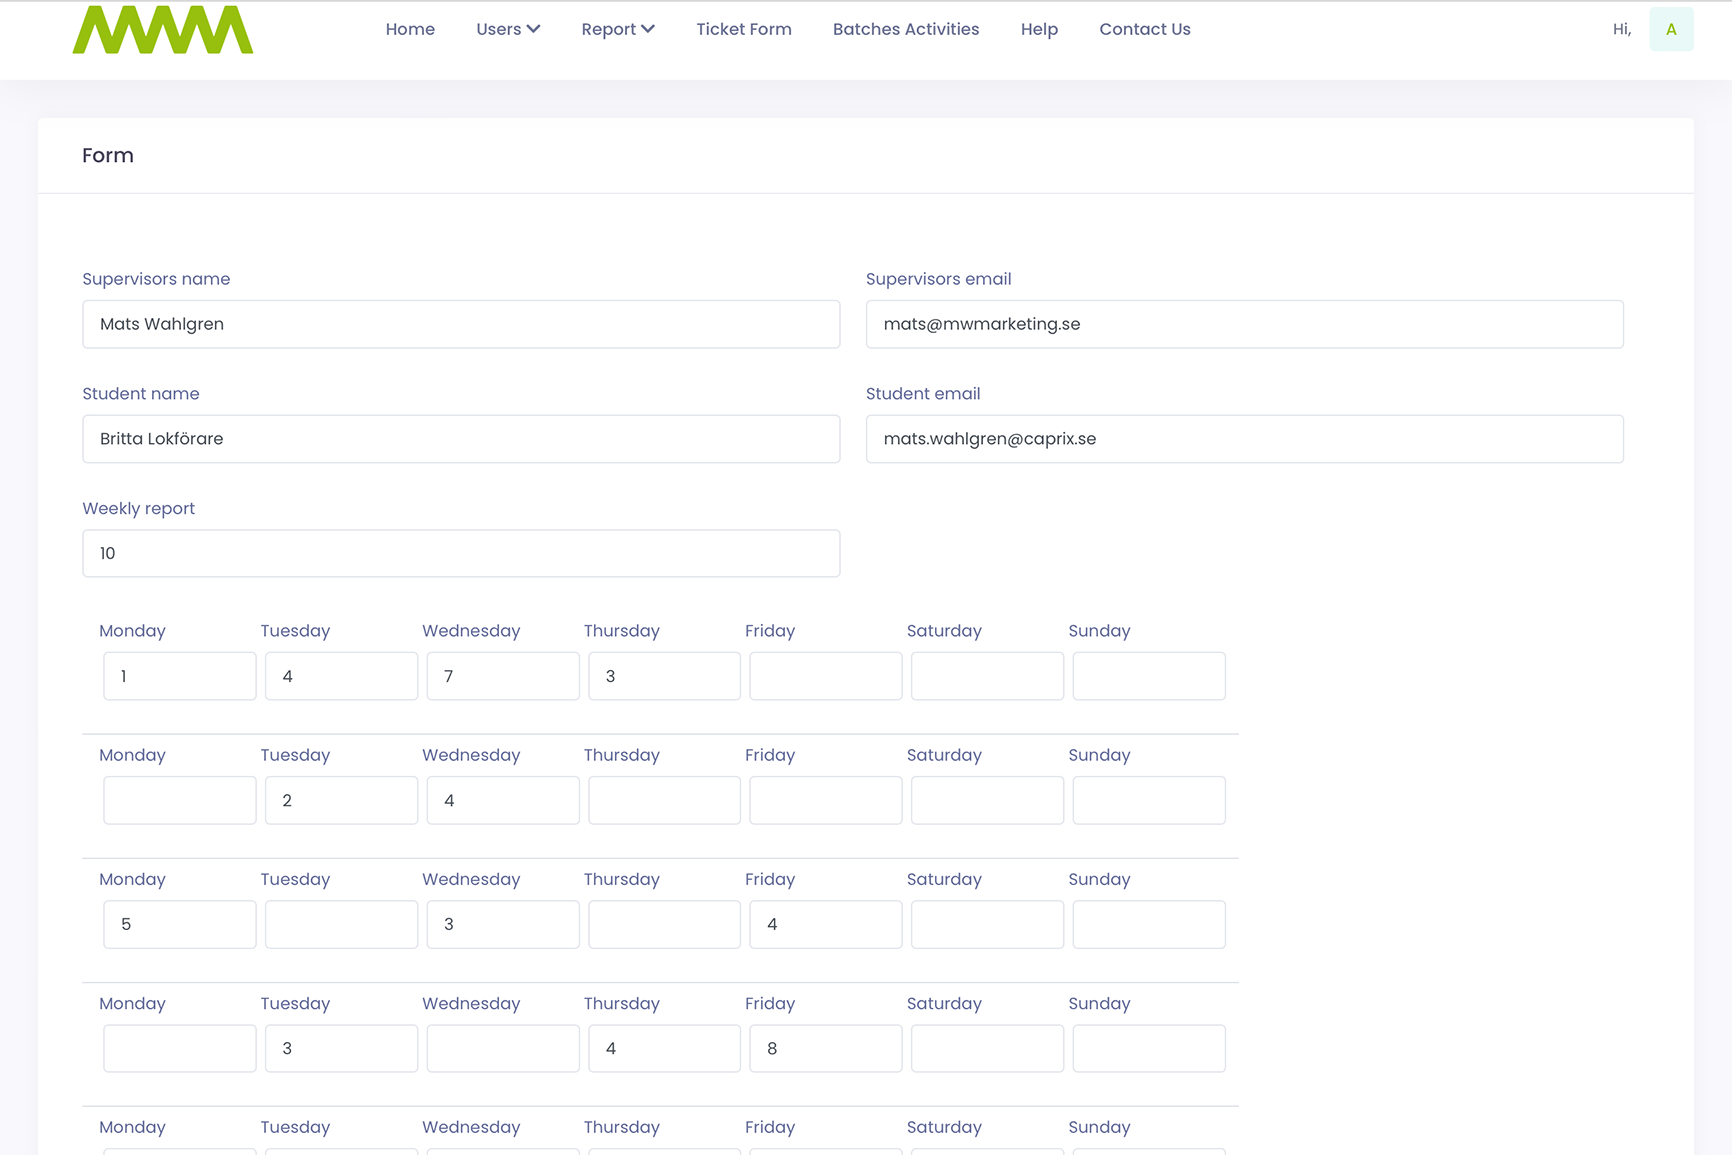This screenshot has width=1732, height=1155.
Task: Open the user avatar A icon
Action: click(x=1670, y=30)
